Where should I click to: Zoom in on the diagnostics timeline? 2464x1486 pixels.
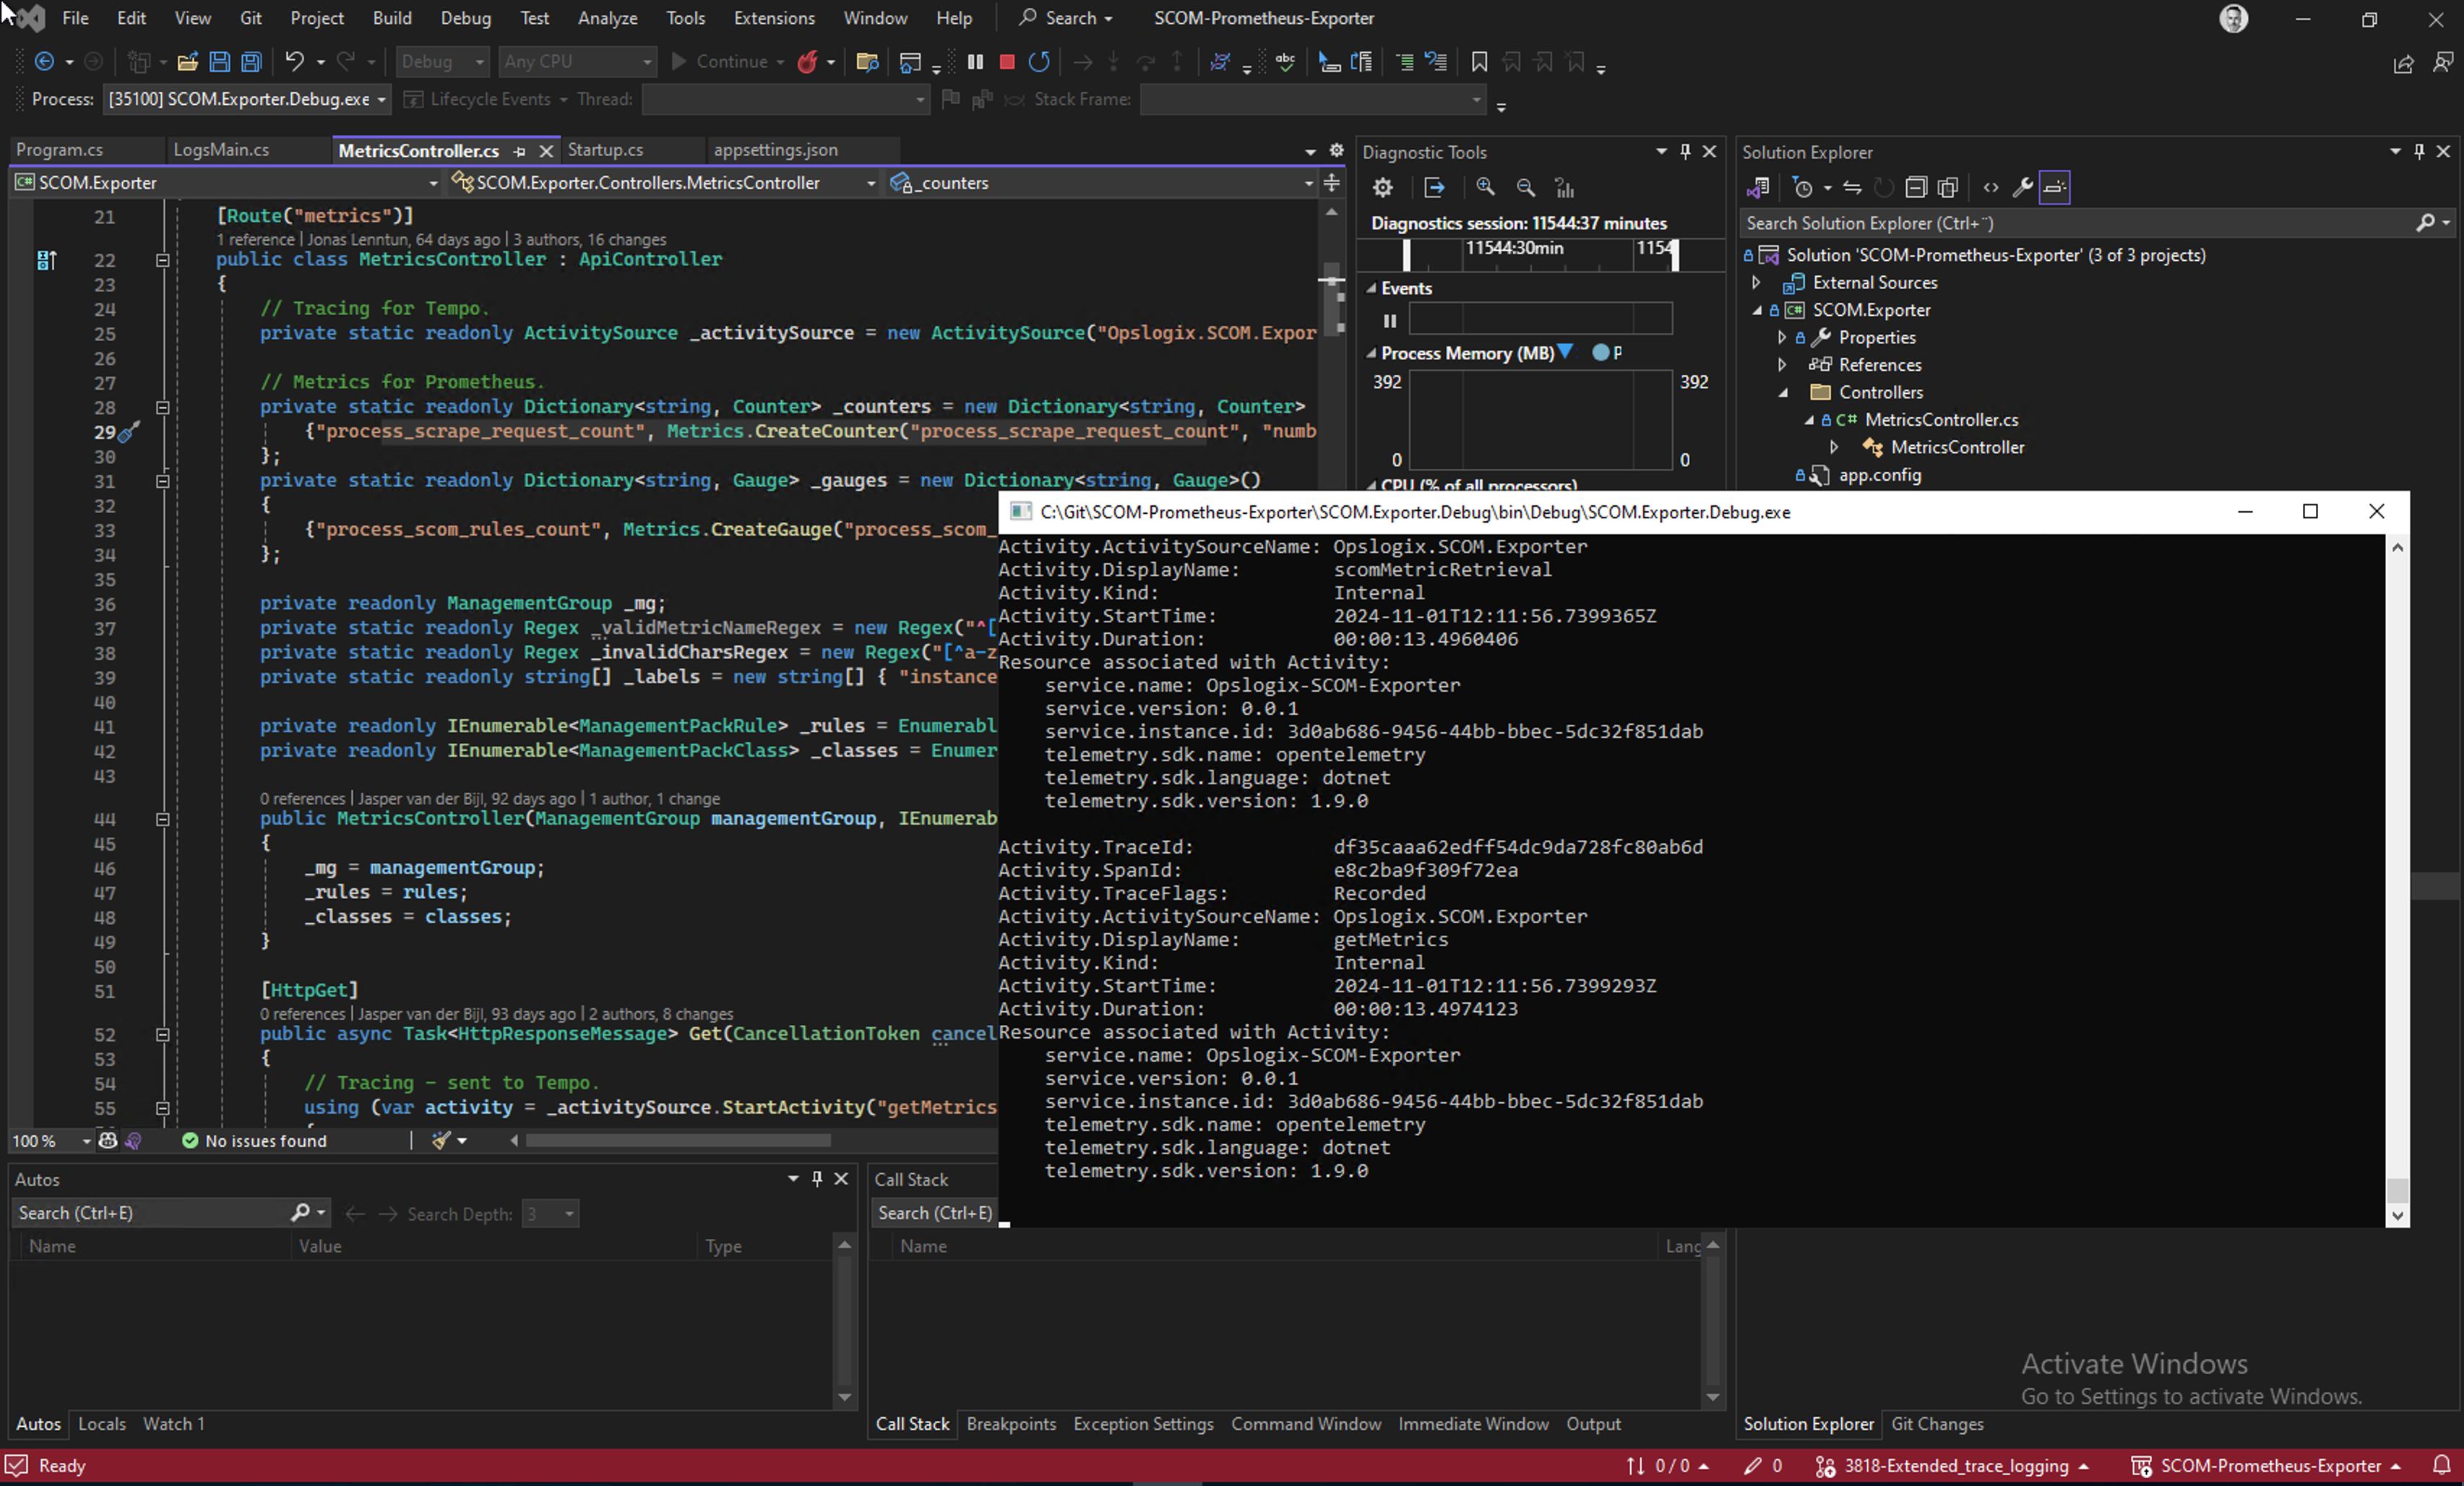tap(1485, 187)
